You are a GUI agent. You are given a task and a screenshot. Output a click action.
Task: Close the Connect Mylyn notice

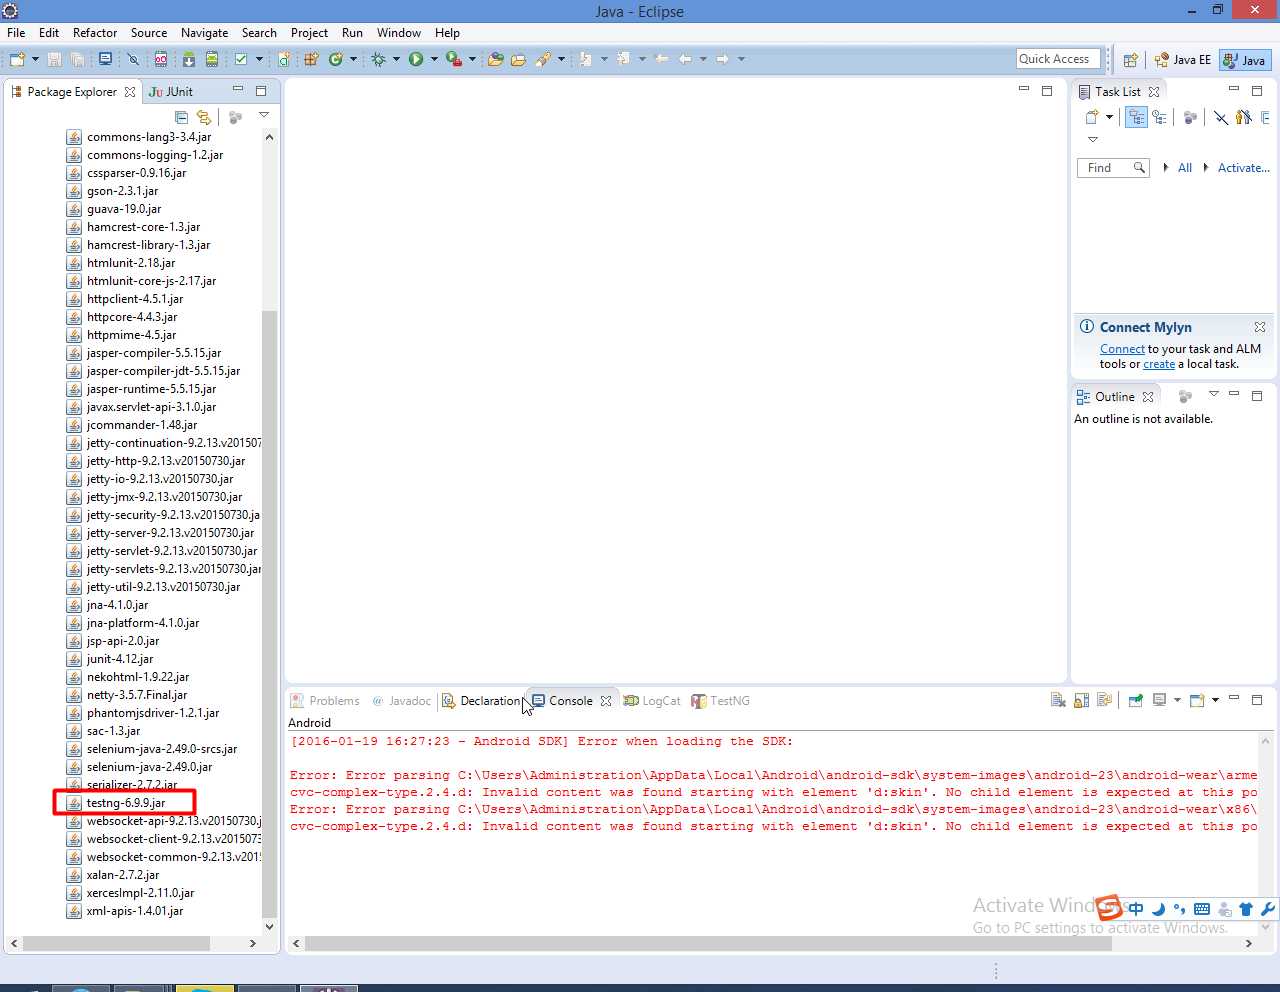1260,327
